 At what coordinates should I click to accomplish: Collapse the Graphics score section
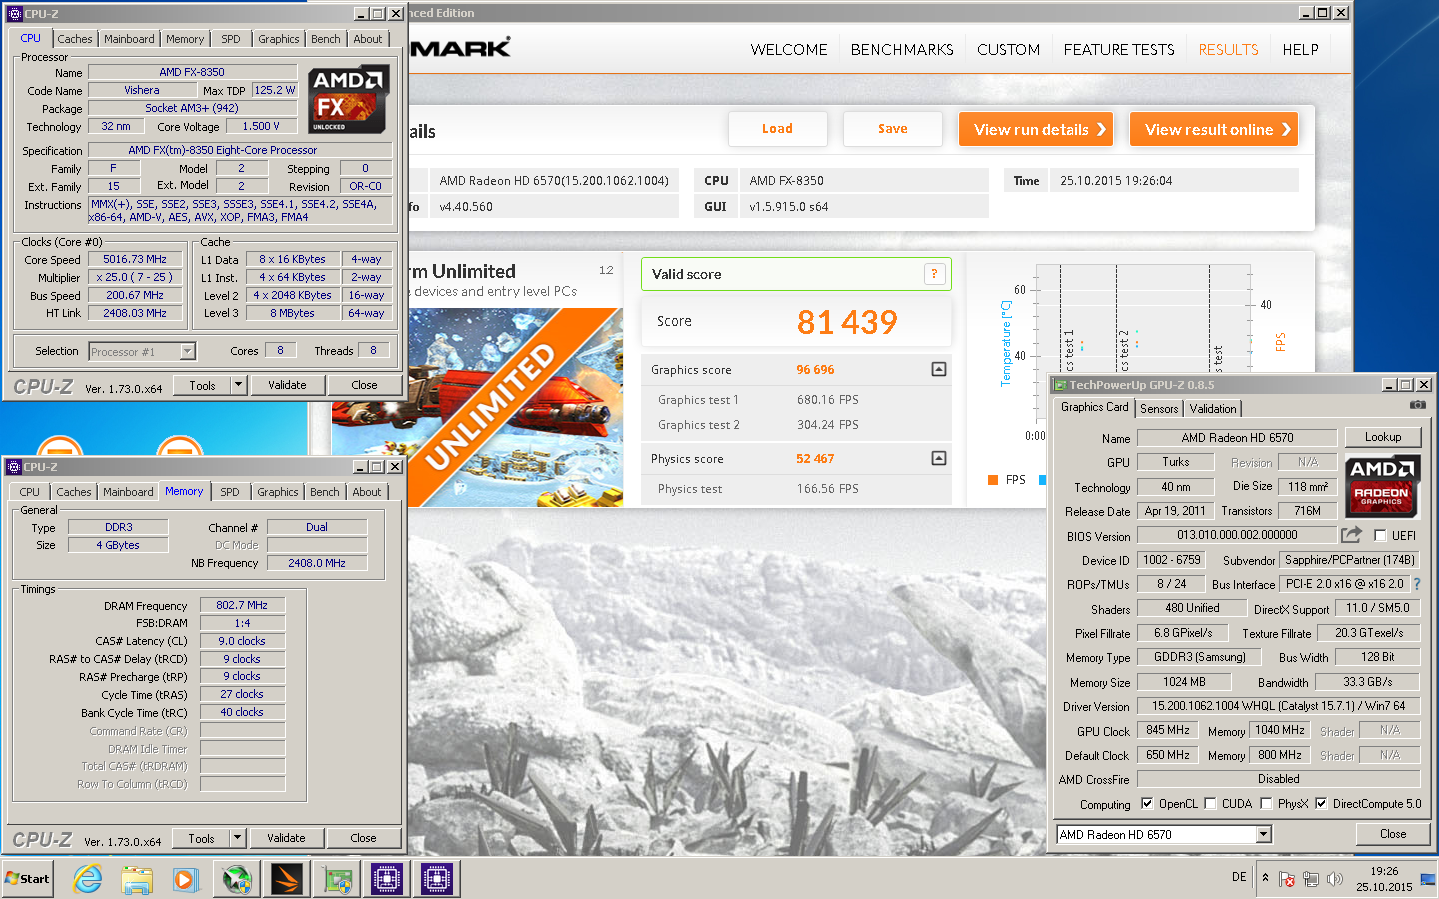939,369
